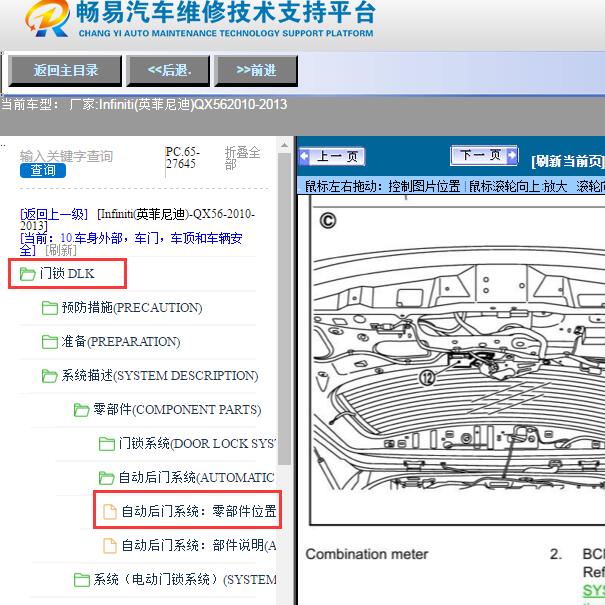Image resolution: width=605 pixels, height=605 pixels.
Task: Open the 自动后门系统：零部件位置 page
Action: pyautogui.click(x=199, y=512)
